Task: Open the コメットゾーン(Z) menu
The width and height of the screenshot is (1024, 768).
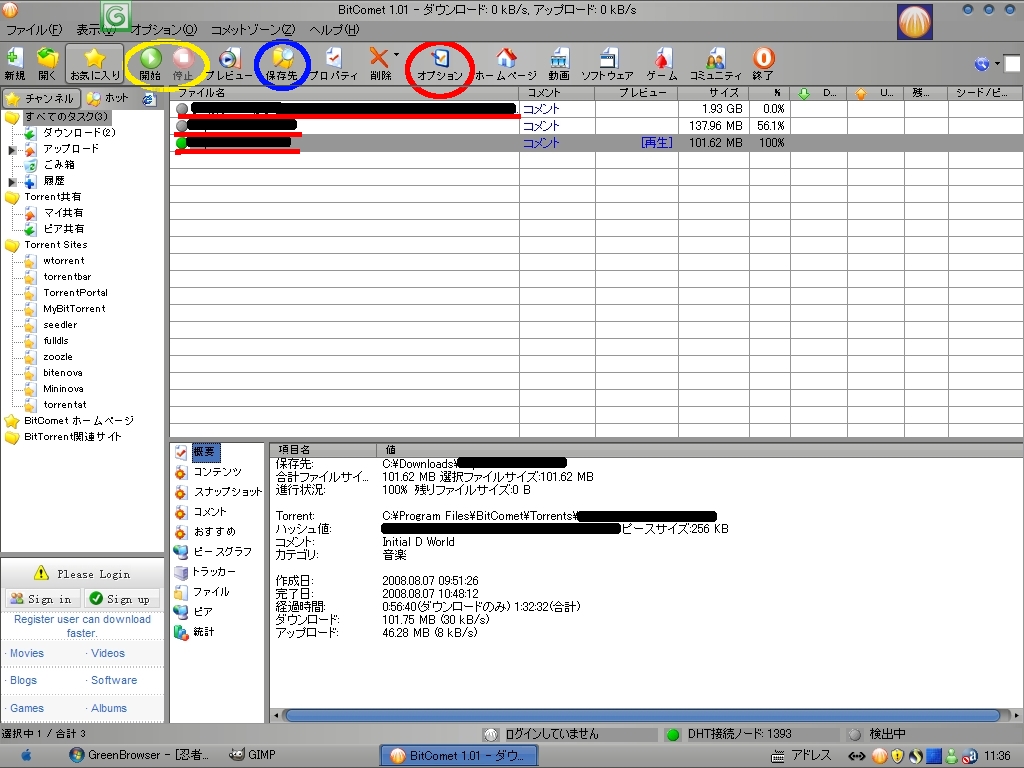Action: coord(253,30)
